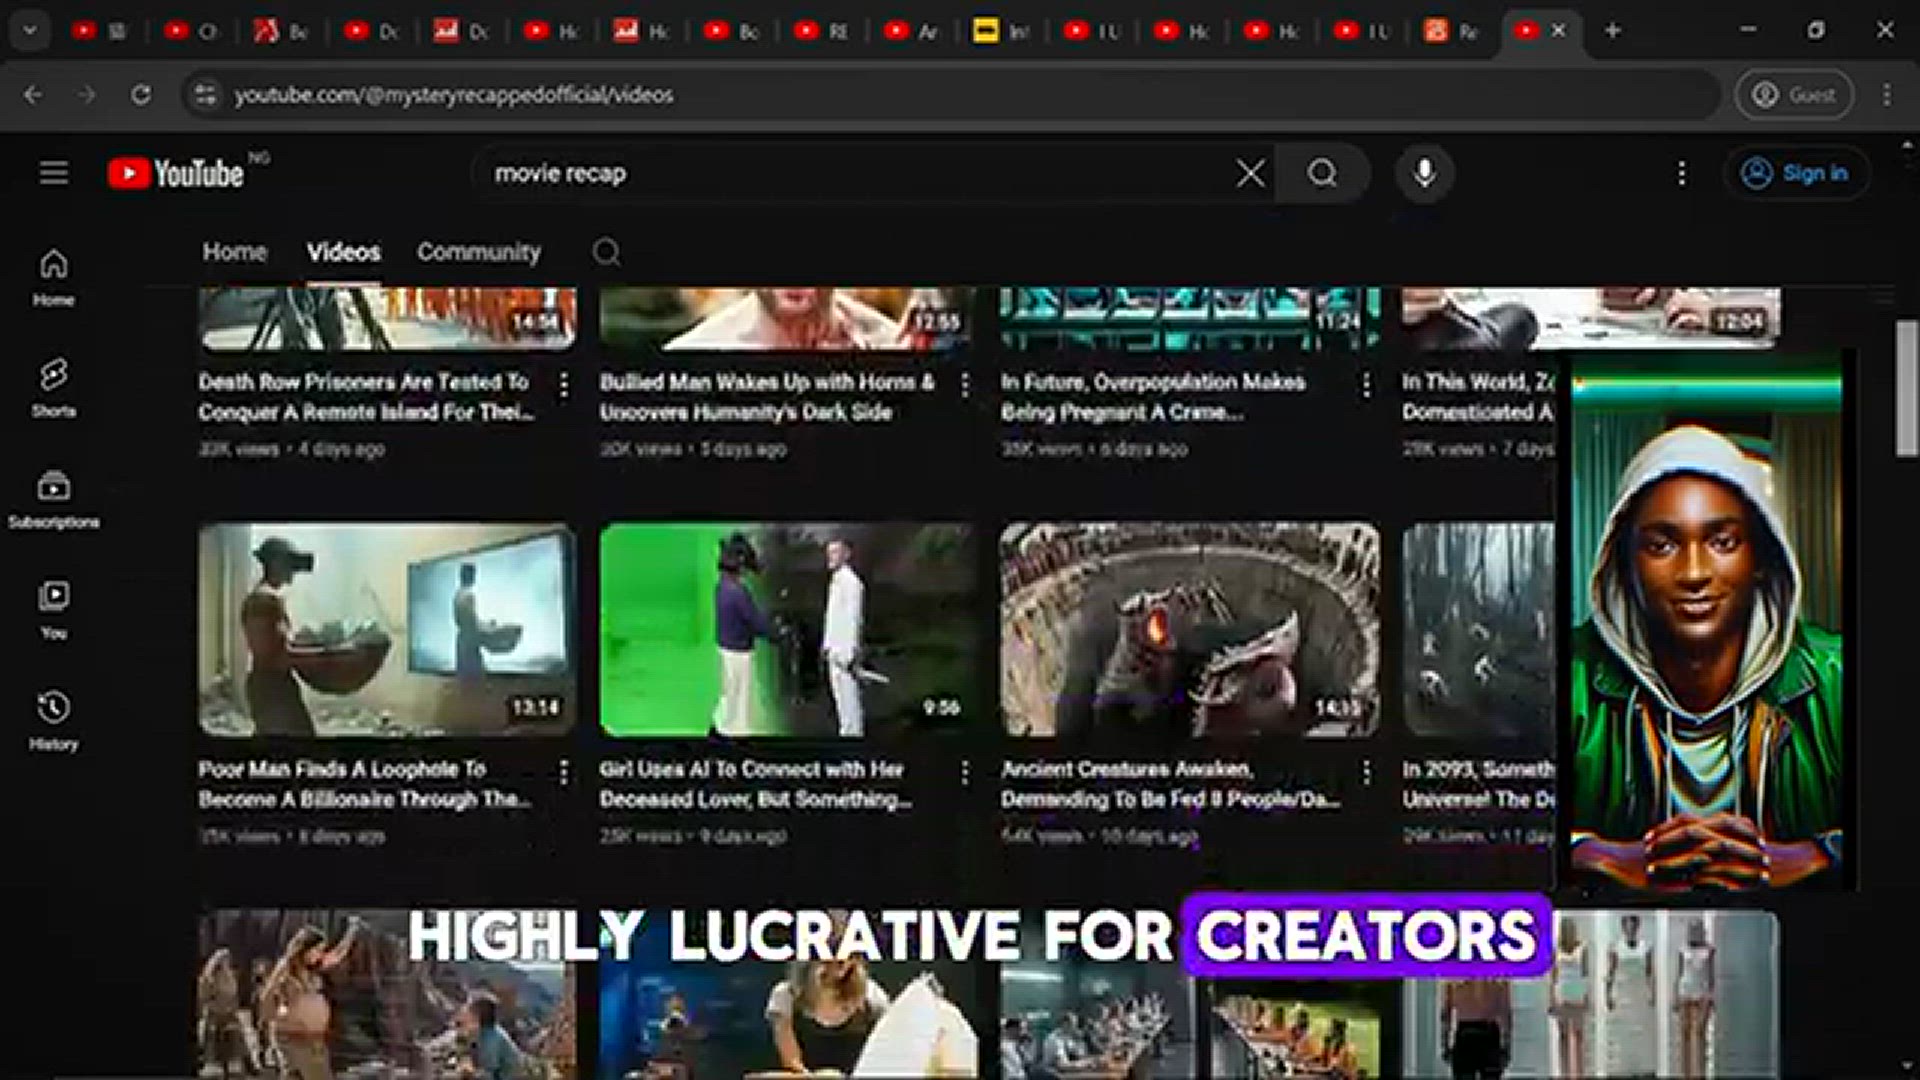
Task: Click the YouTube logo
Action: 177,173
